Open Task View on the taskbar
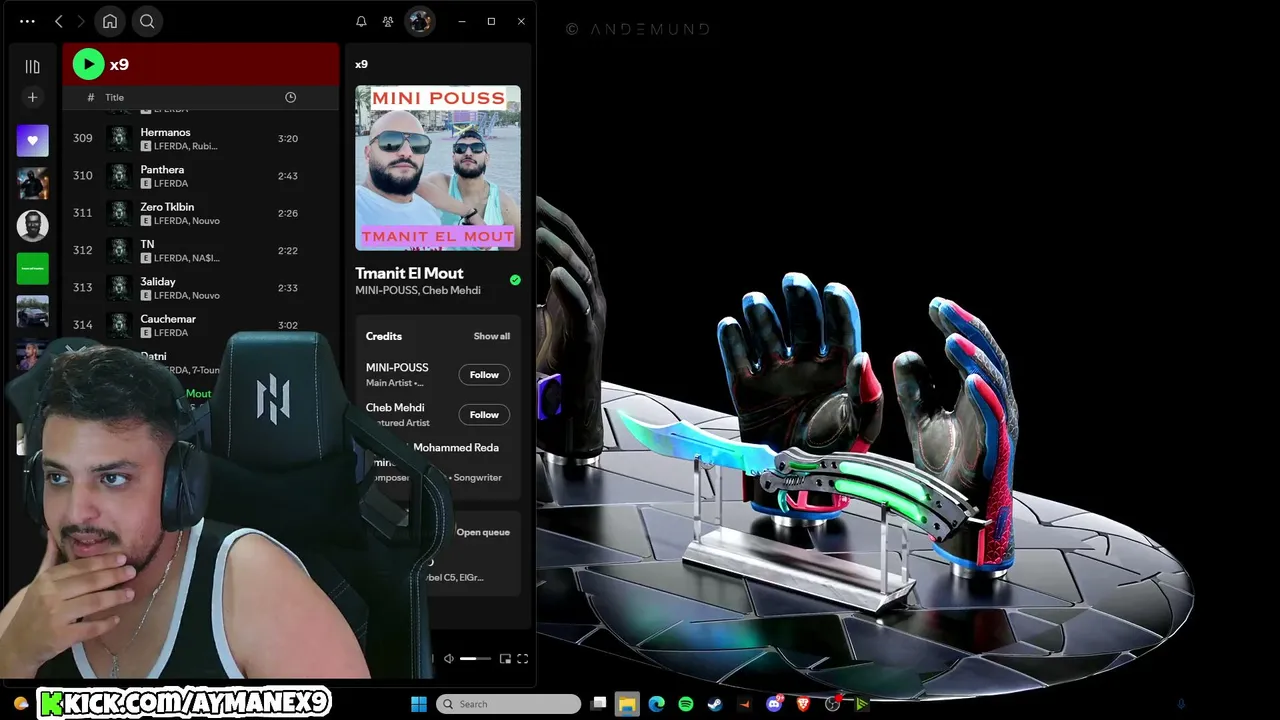This screenshot has height=720, width=1280. tap(598, 704)
